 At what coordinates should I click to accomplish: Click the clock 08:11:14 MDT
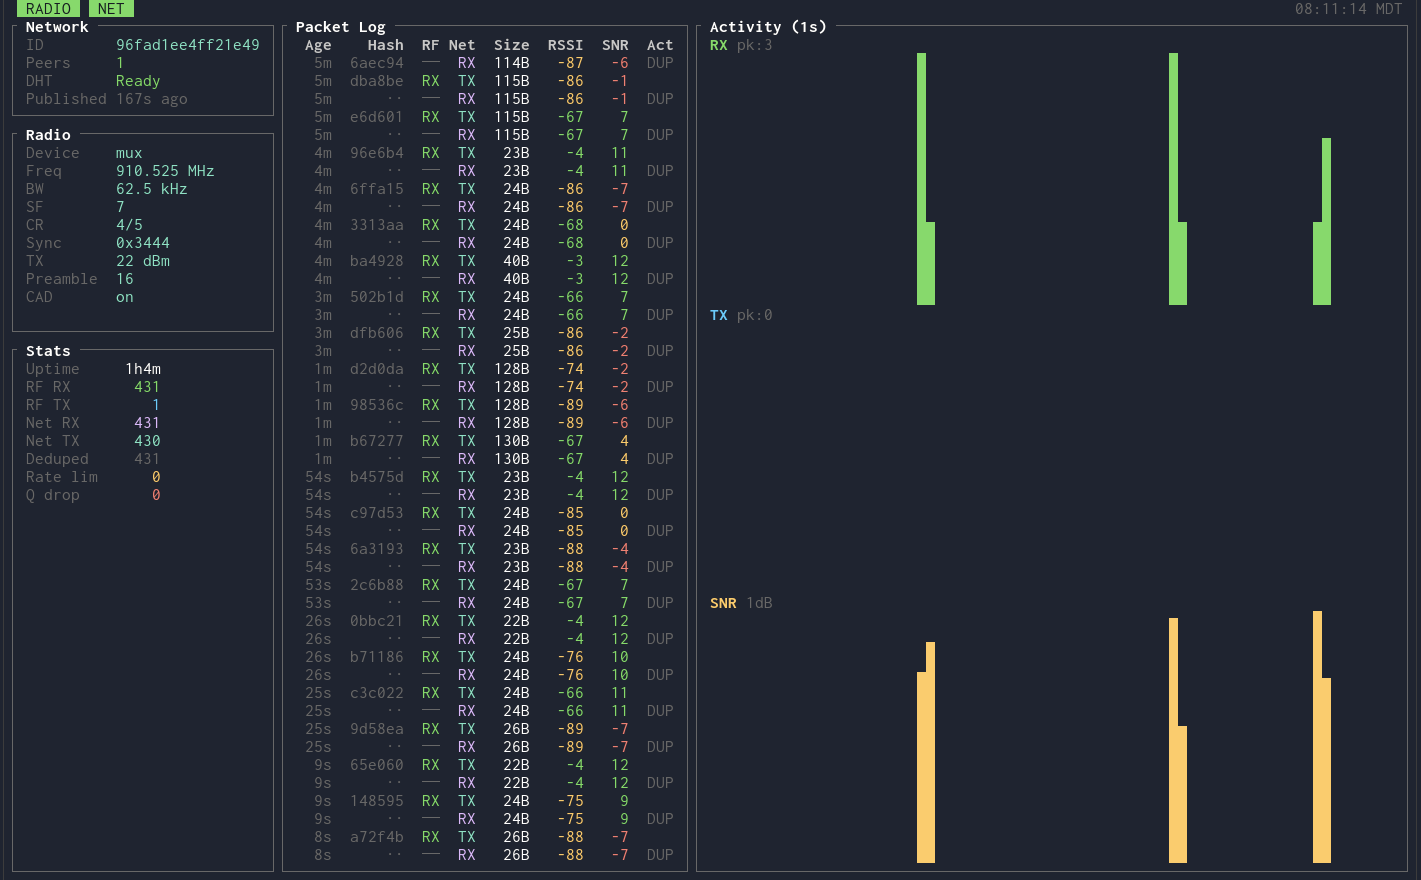[1349, 9]
